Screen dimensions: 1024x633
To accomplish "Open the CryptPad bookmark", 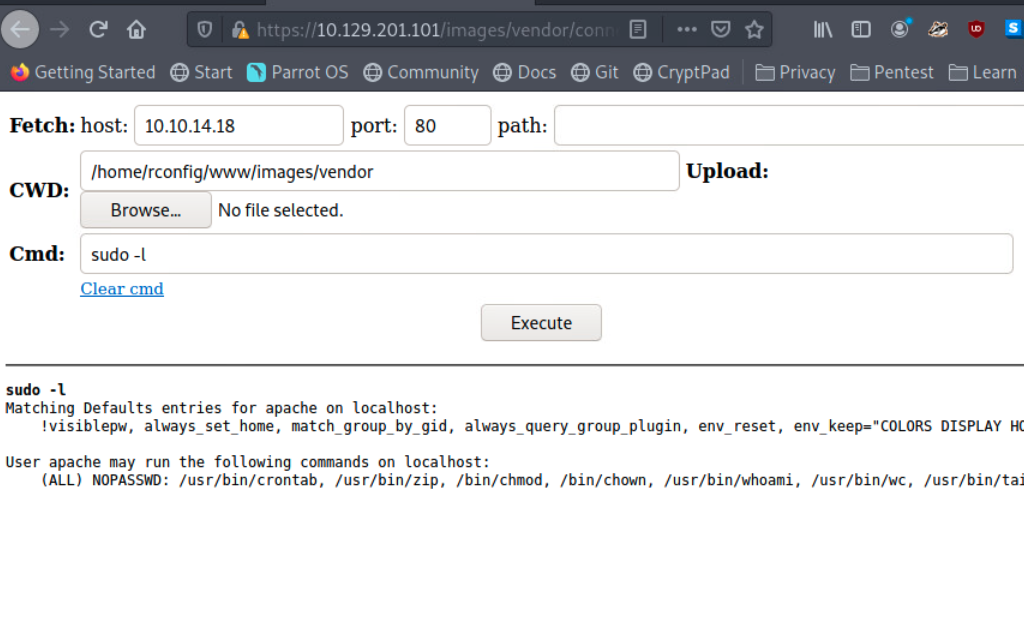I will tap(681, 73).
